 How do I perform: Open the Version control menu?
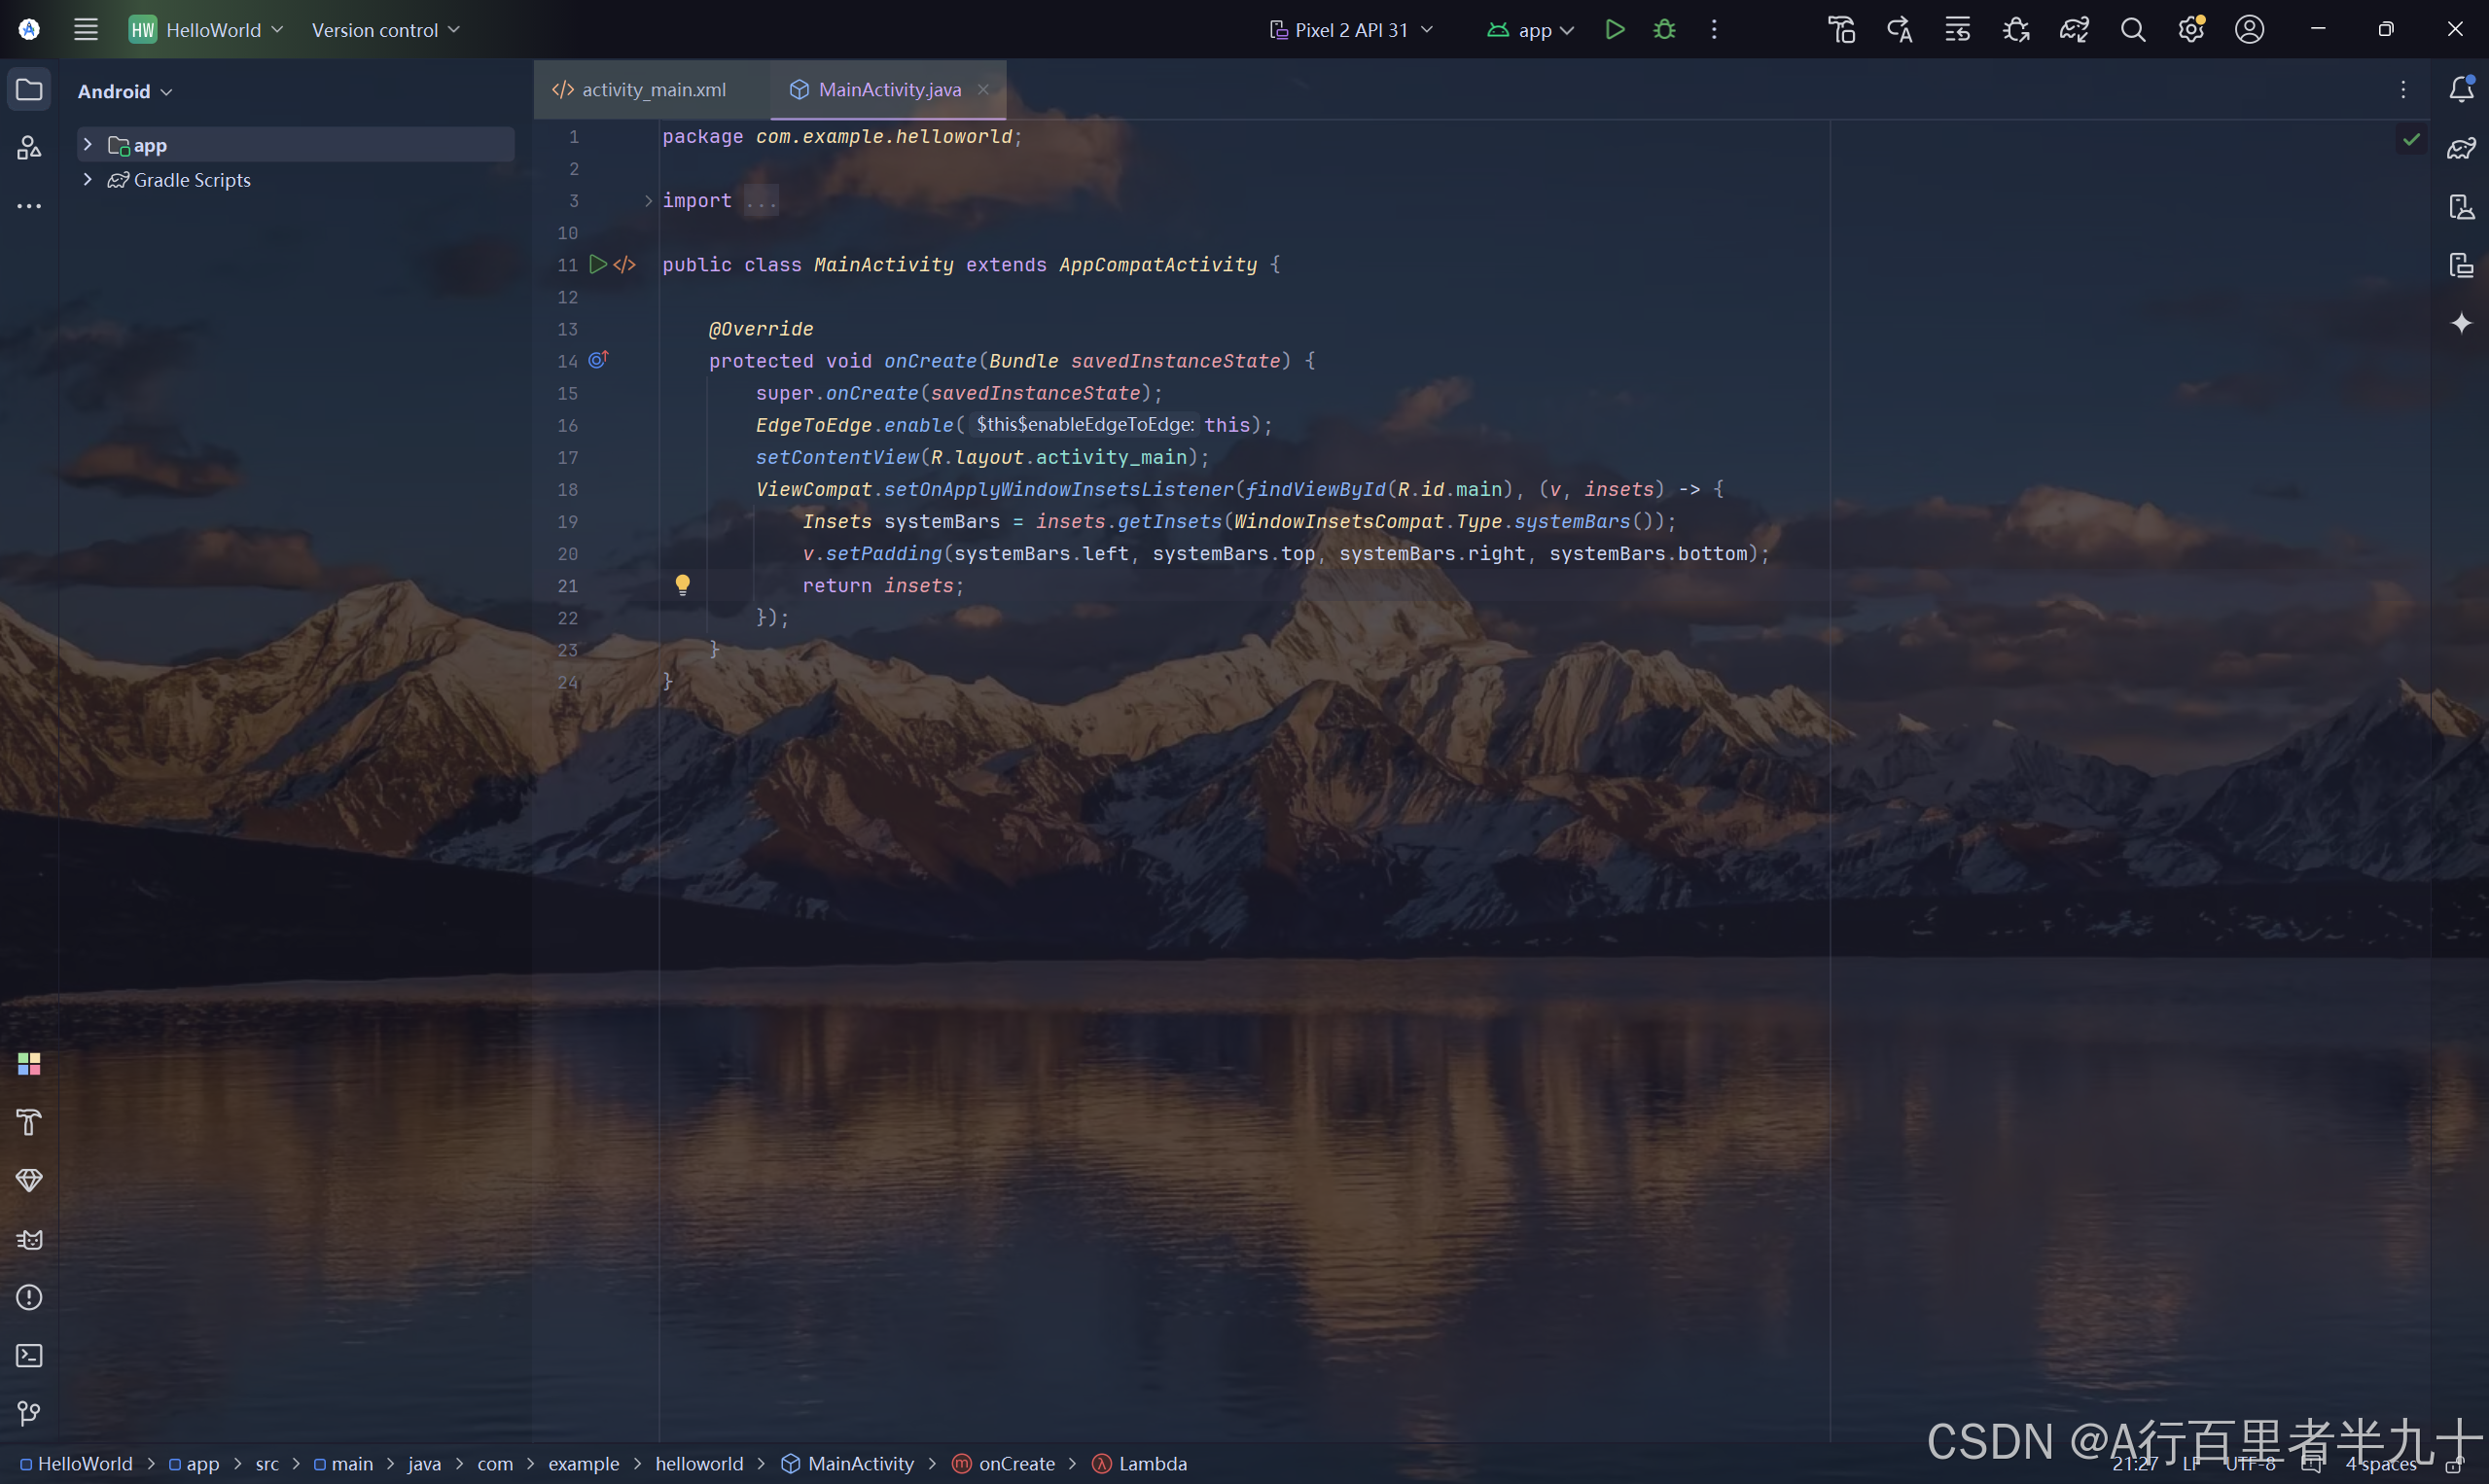385,30
